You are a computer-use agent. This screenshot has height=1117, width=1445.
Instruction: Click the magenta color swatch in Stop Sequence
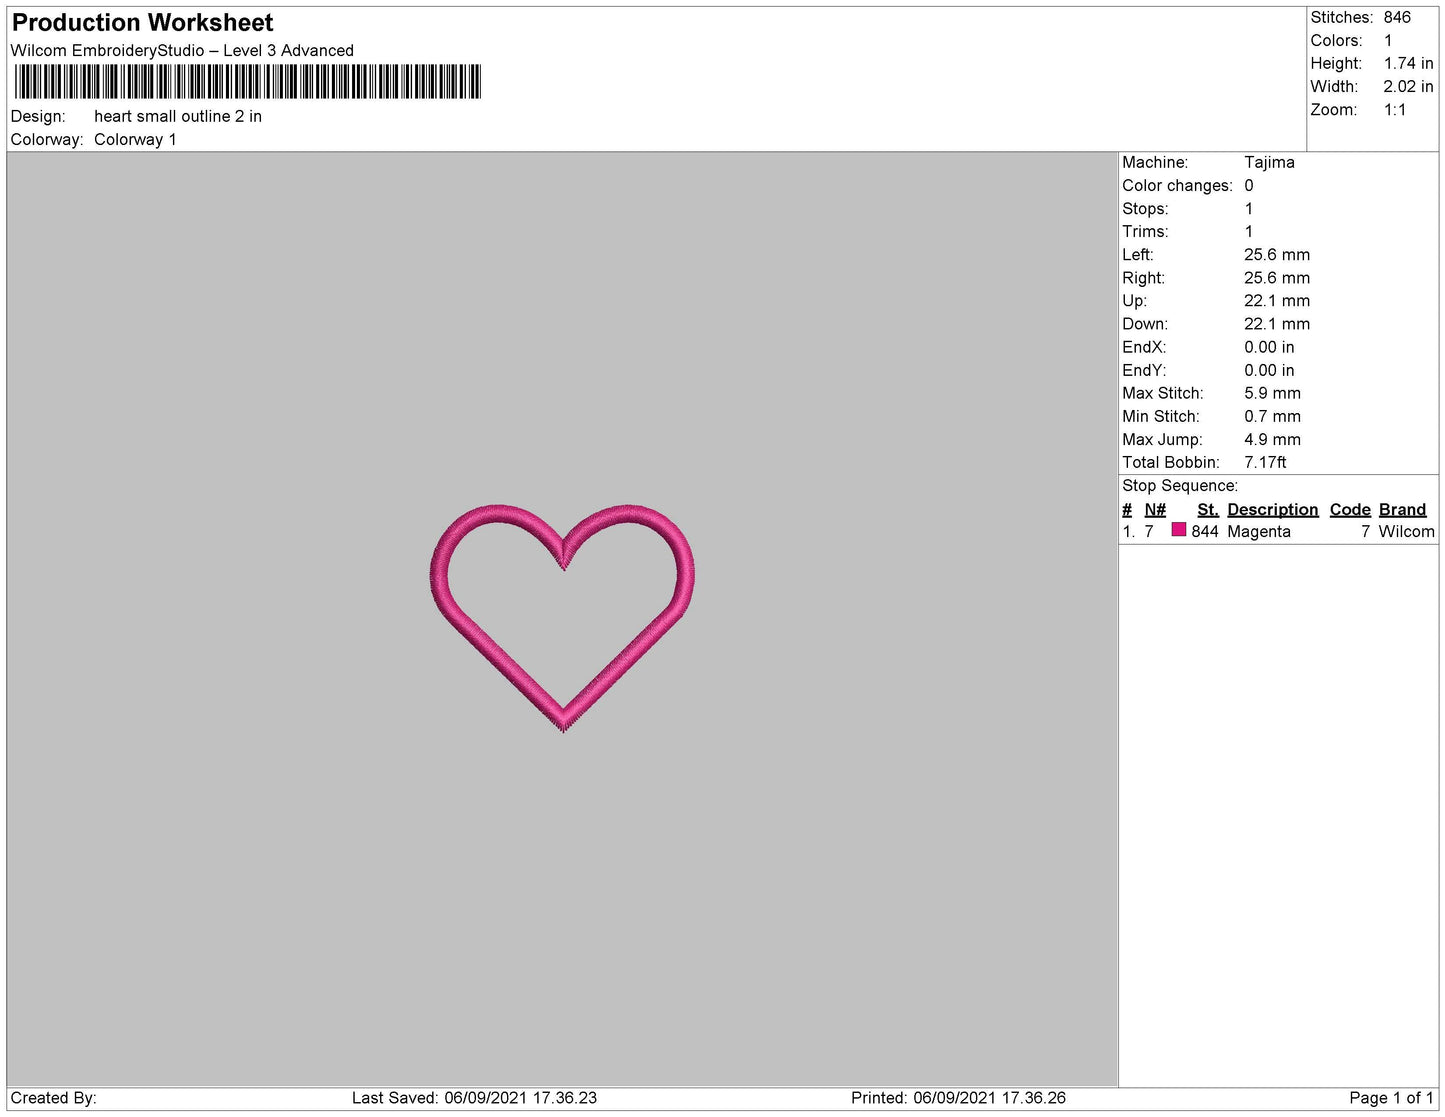tap(1178, 530)
